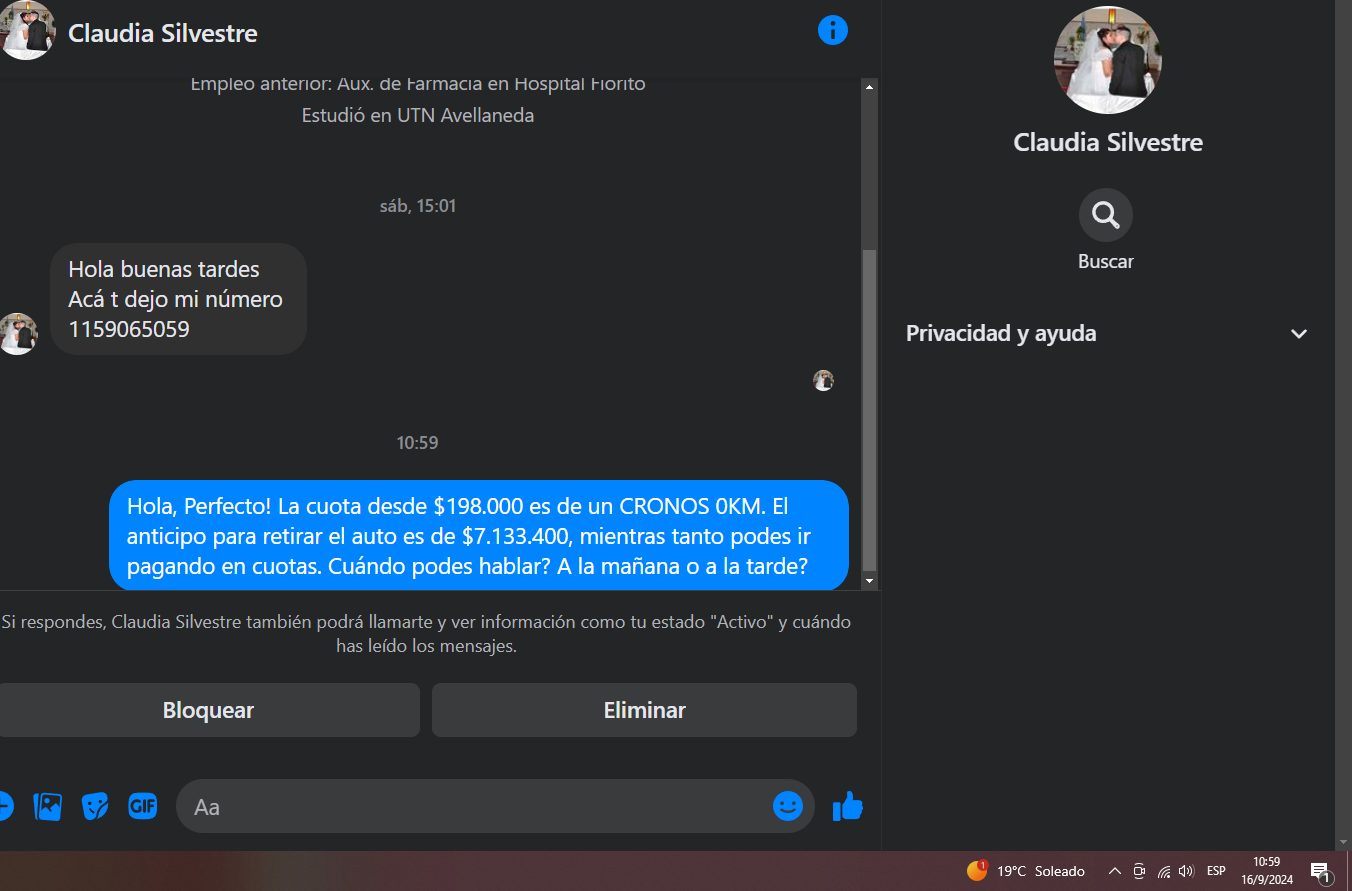Click the Bloquear button

tap(208, 710)
